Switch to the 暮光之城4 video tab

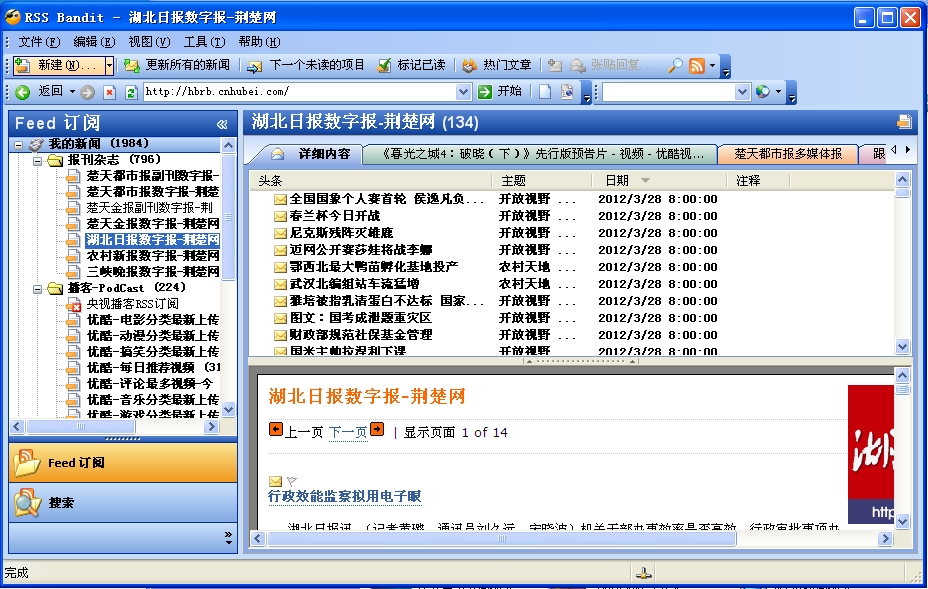click(540, 154)
